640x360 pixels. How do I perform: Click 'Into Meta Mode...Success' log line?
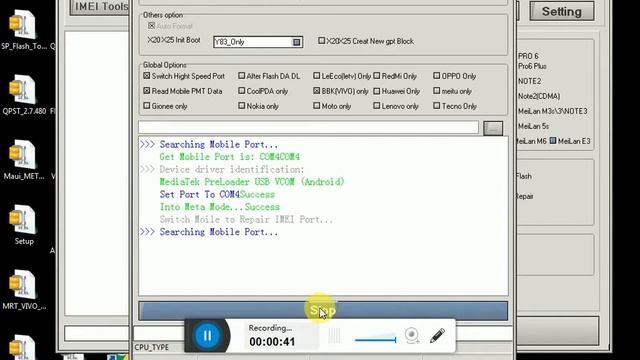click(x=220, y=207)
